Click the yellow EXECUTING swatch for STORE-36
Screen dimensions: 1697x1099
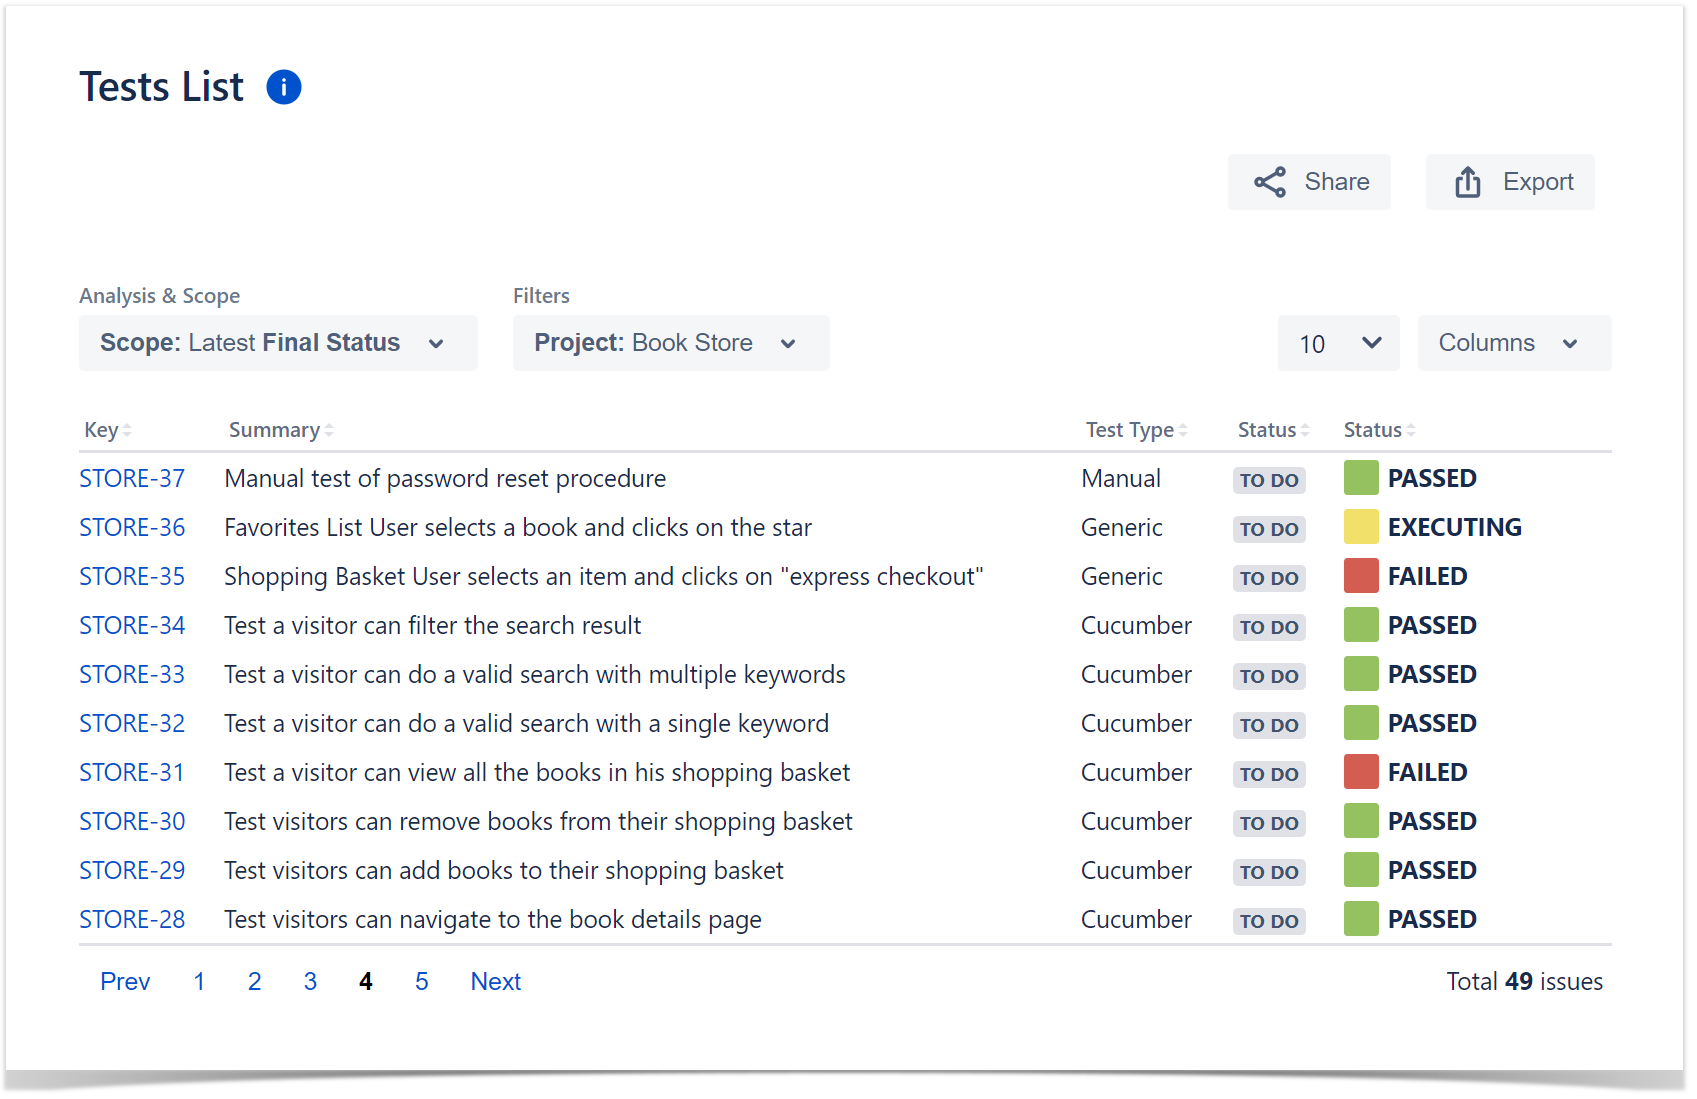(1361, 527)
